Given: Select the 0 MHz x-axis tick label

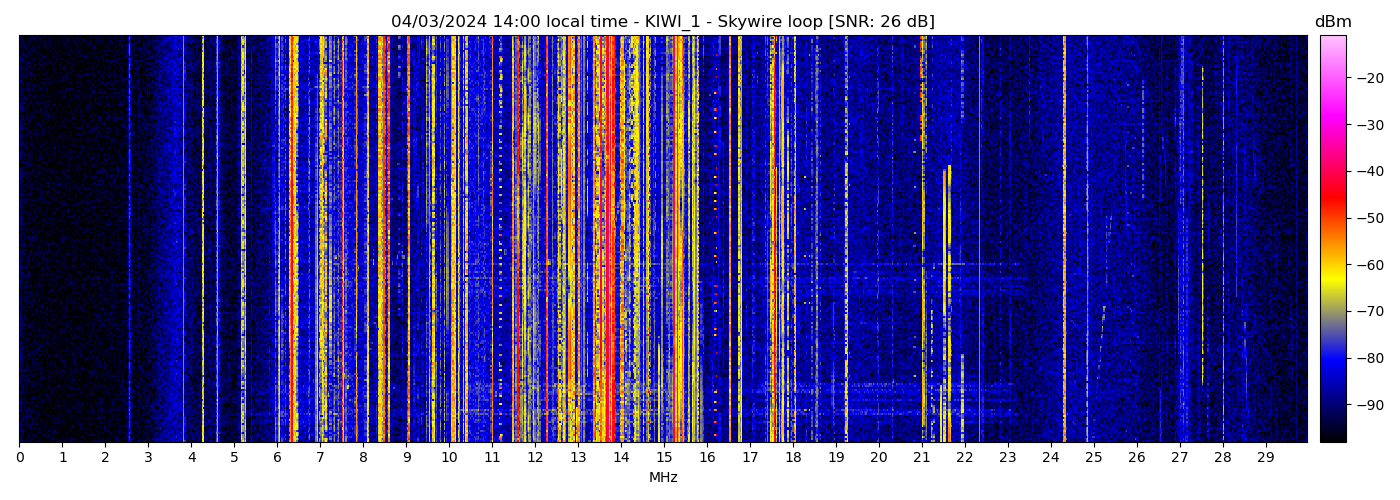Looking at the screenshot, I should tap(20, 457).
